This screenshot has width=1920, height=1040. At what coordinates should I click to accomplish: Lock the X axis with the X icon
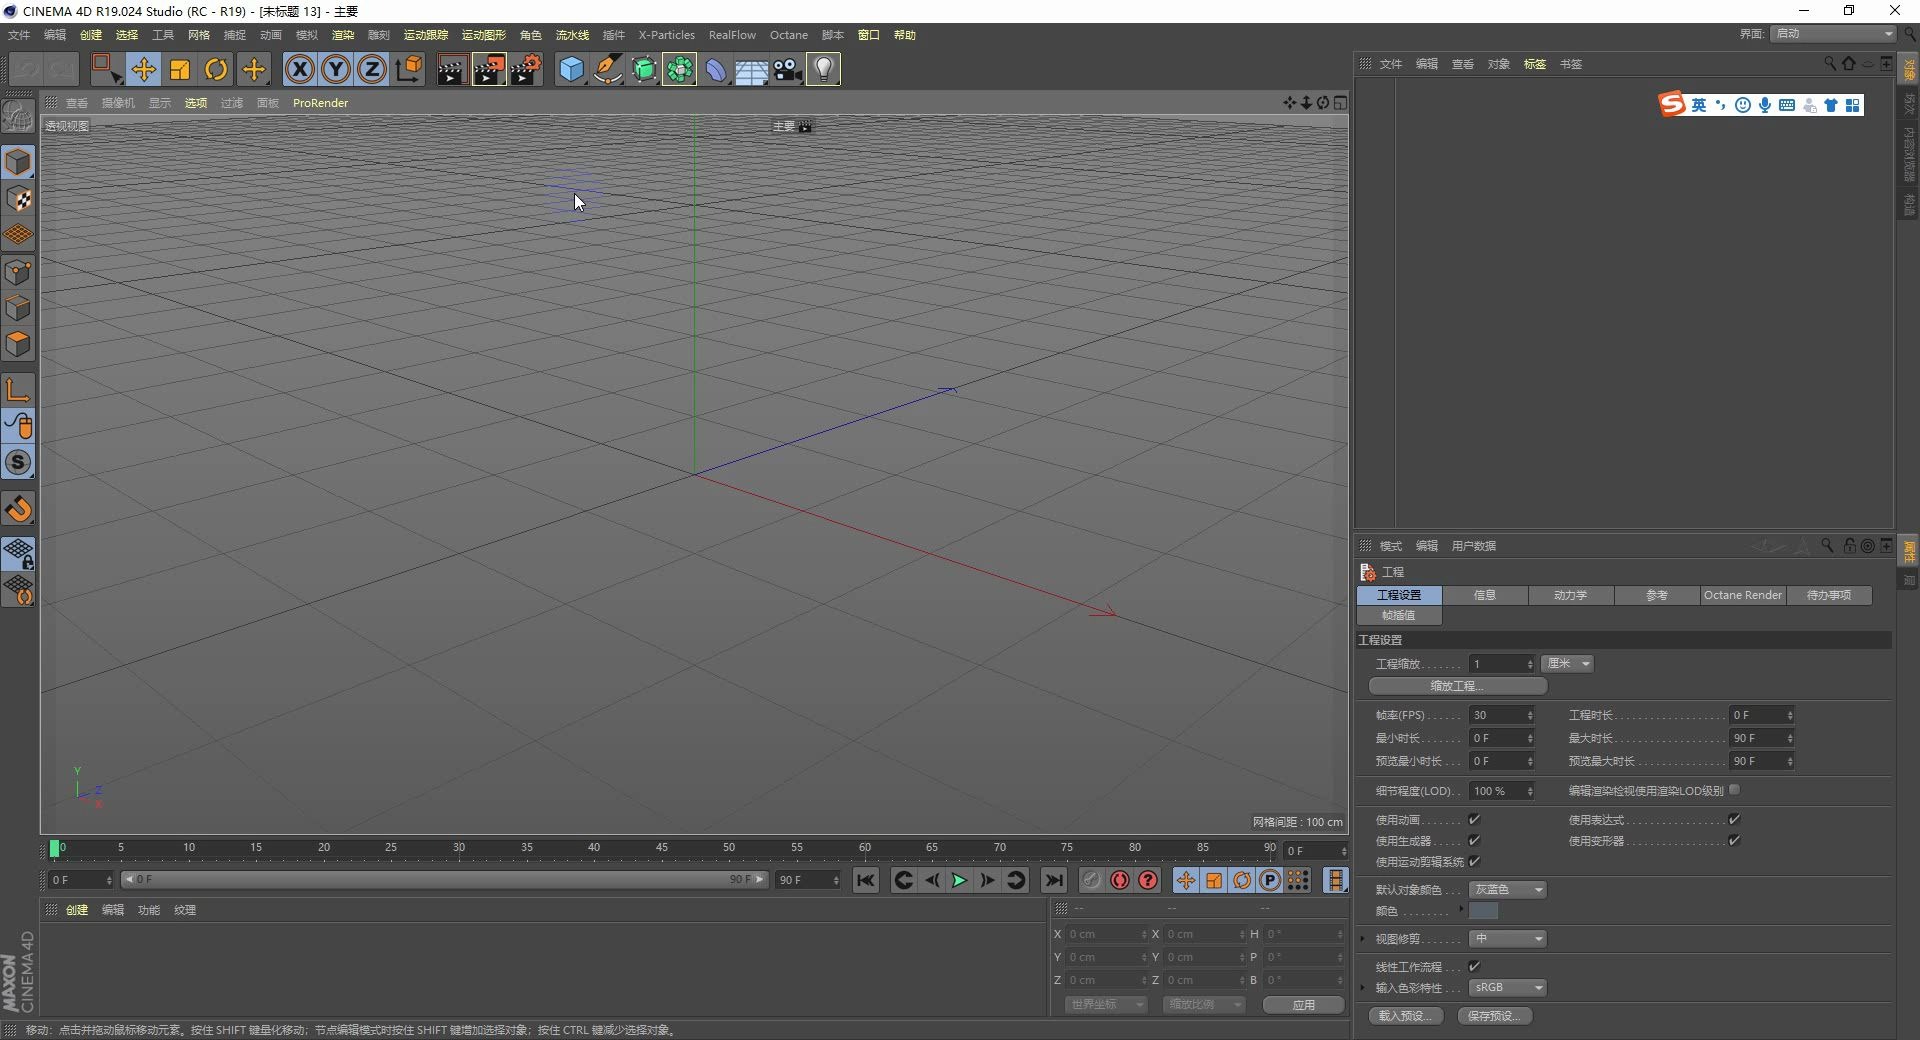click(x=299, y=69)
